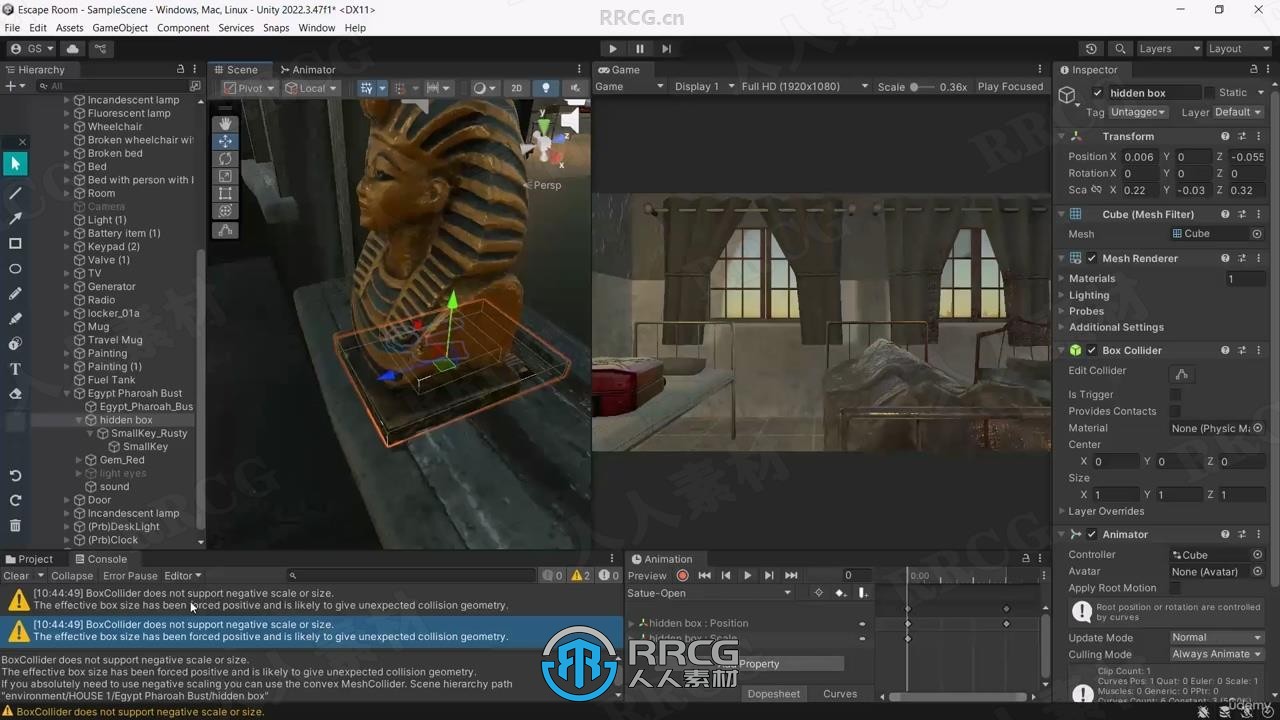Disable the Box Collider component checkbox
Screen dimensions: 1280x720
(x=1092, y=350)
